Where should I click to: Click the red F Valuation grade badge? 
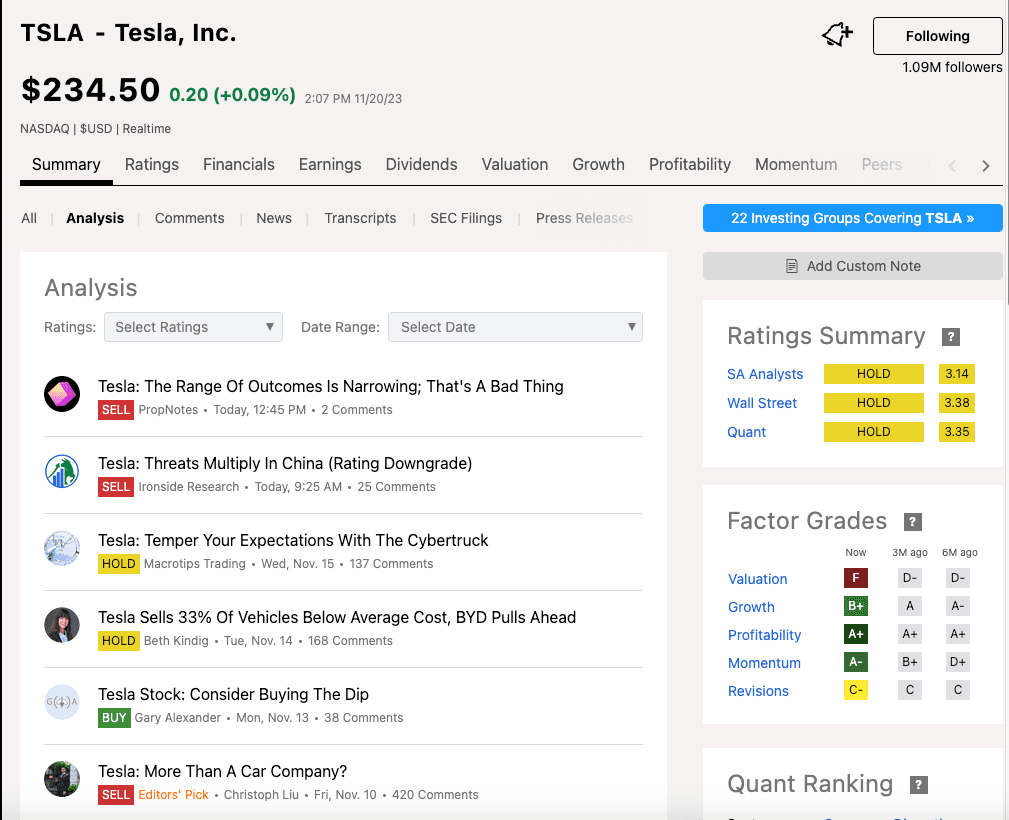[x=855, y=578]
